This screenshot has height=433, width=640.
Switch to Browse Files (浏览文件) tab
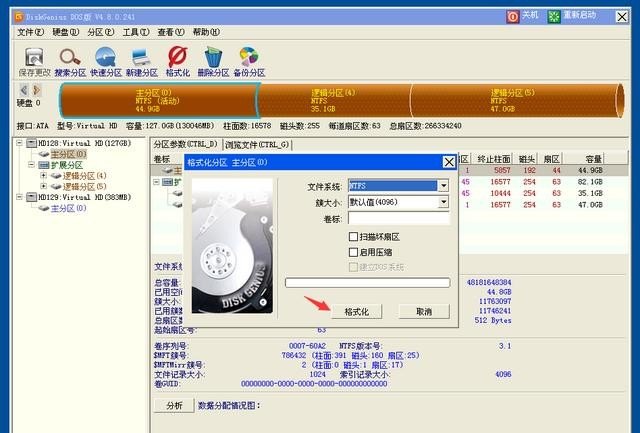point(257,145)
